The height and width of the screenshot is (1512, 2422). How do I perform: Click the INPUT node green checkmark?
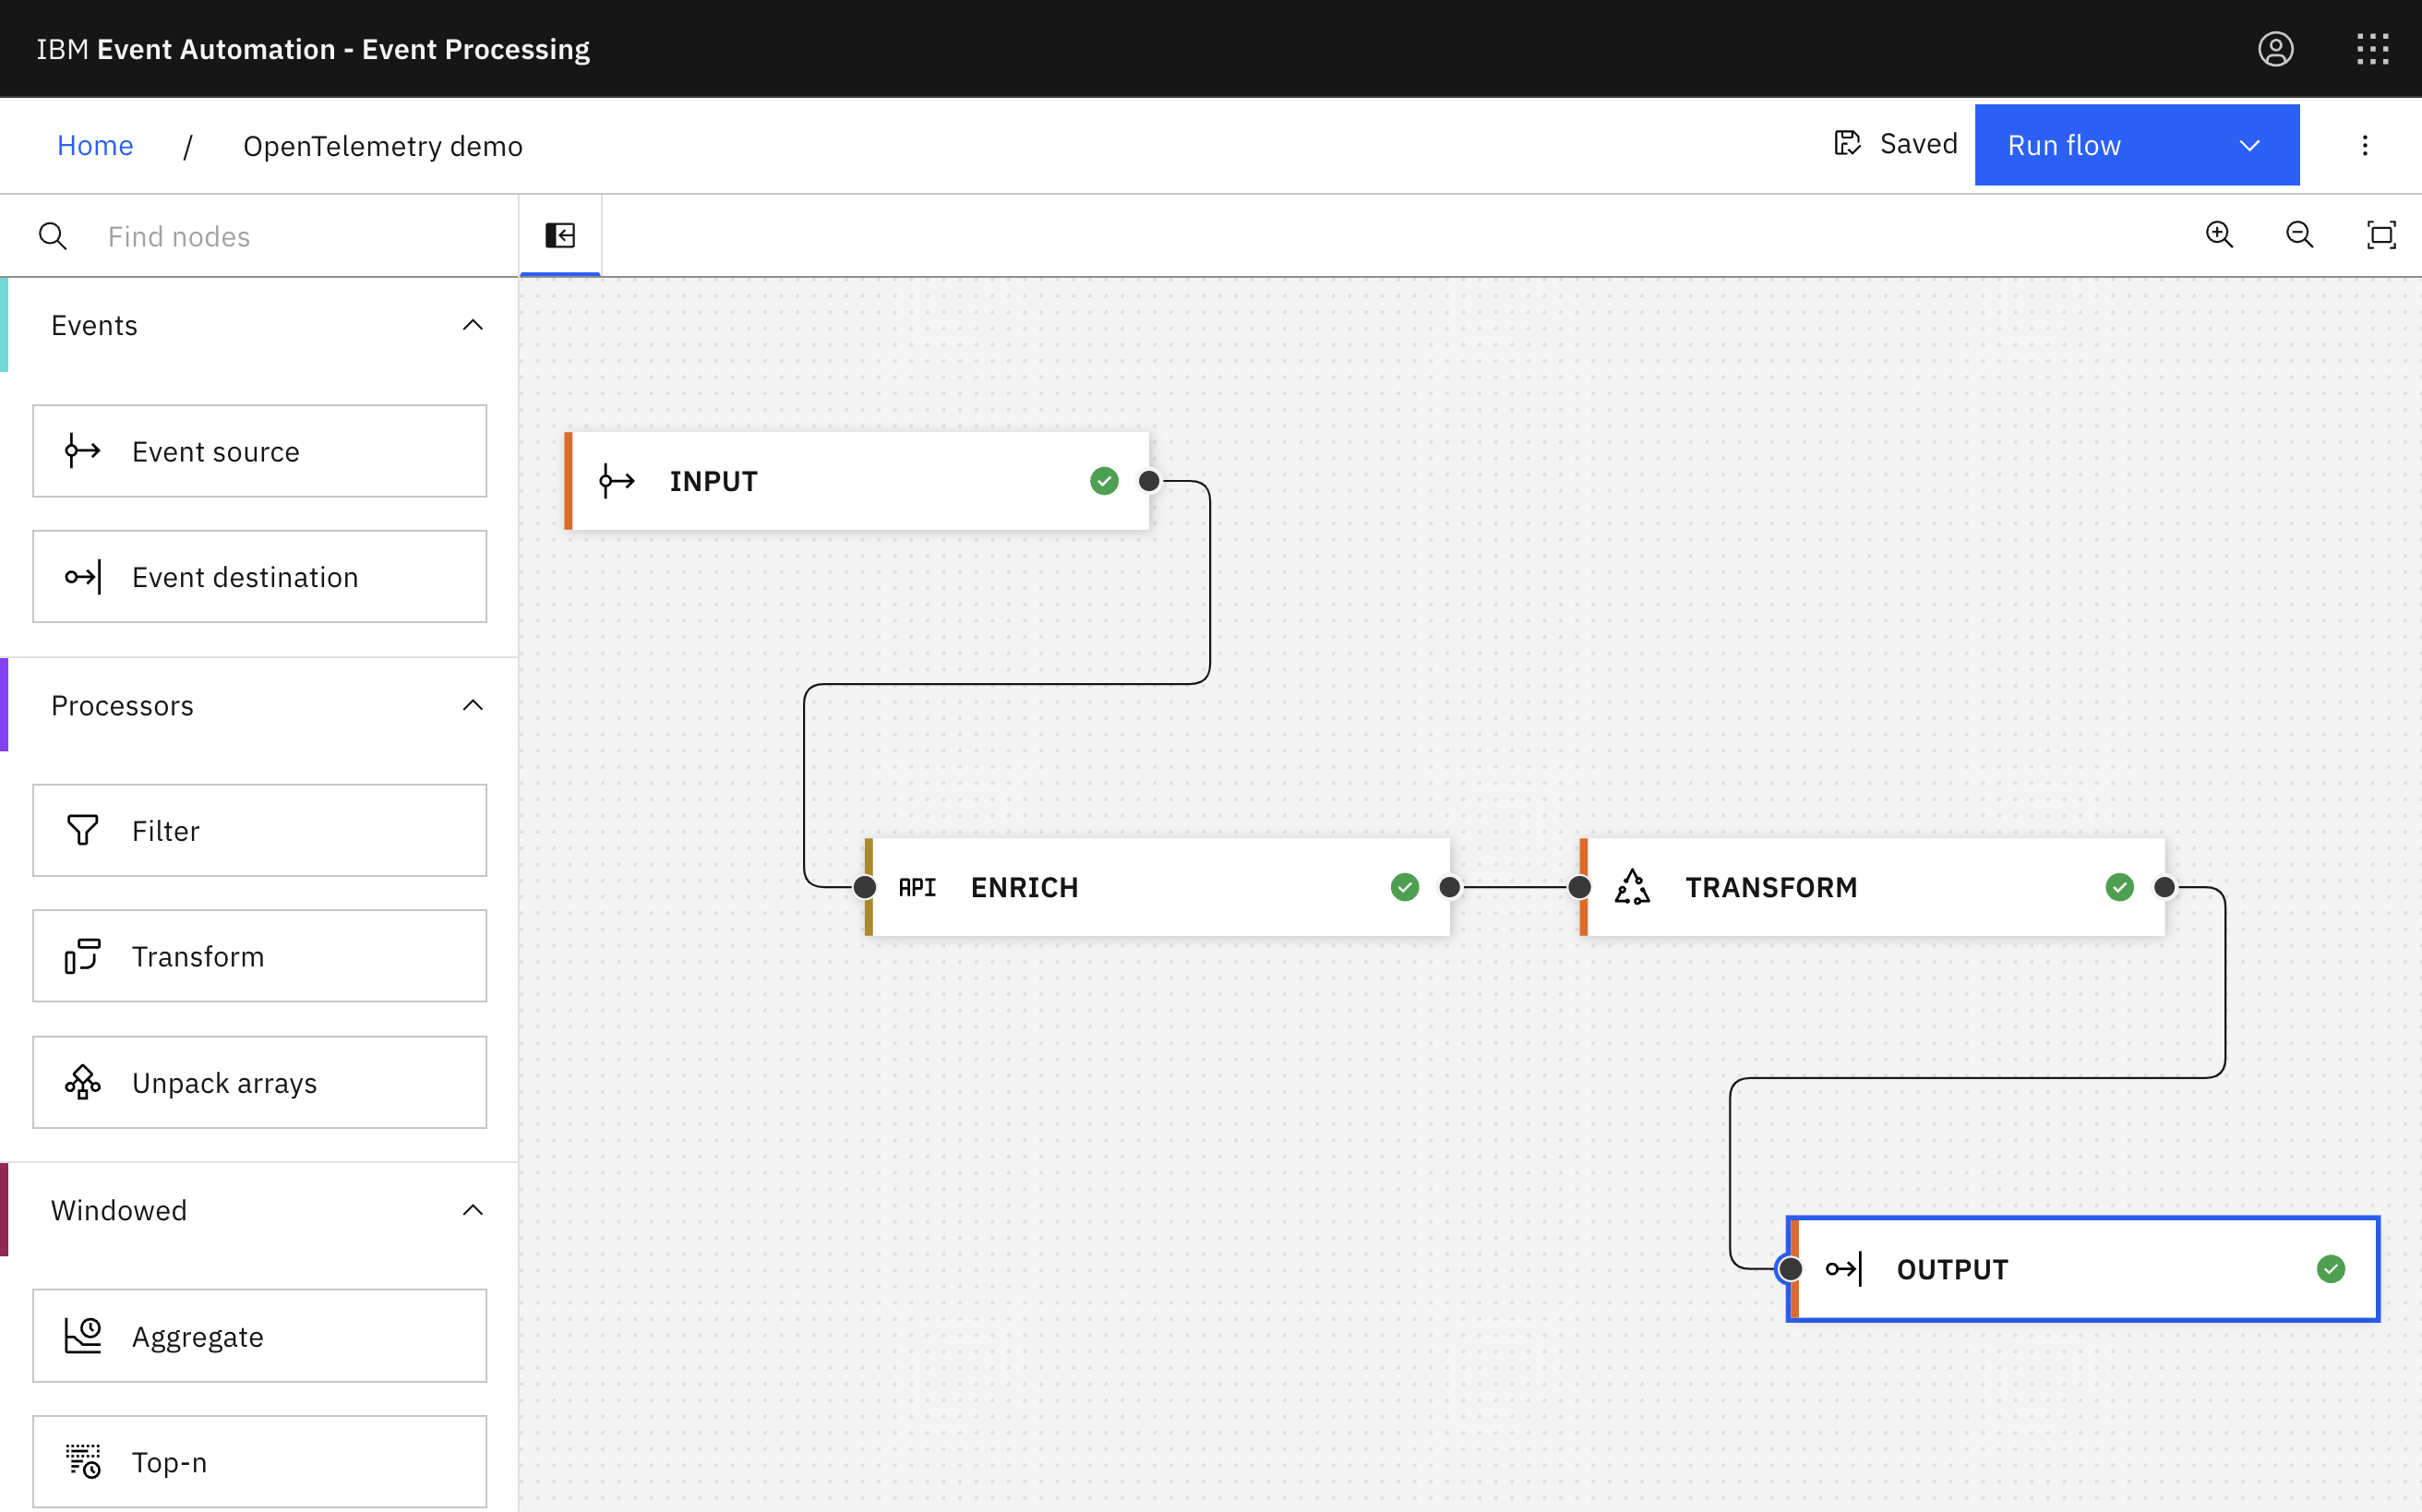(1104, 481)
